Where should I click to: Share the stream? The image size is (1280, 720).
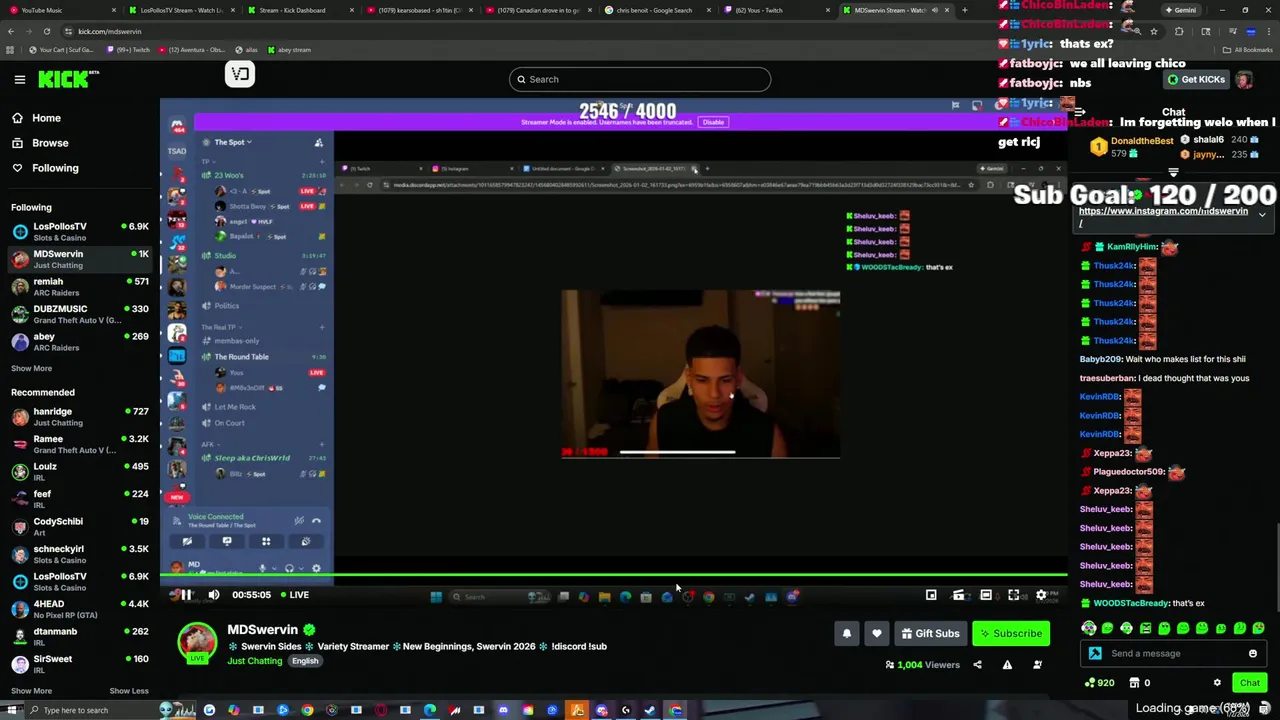(977, 665)
